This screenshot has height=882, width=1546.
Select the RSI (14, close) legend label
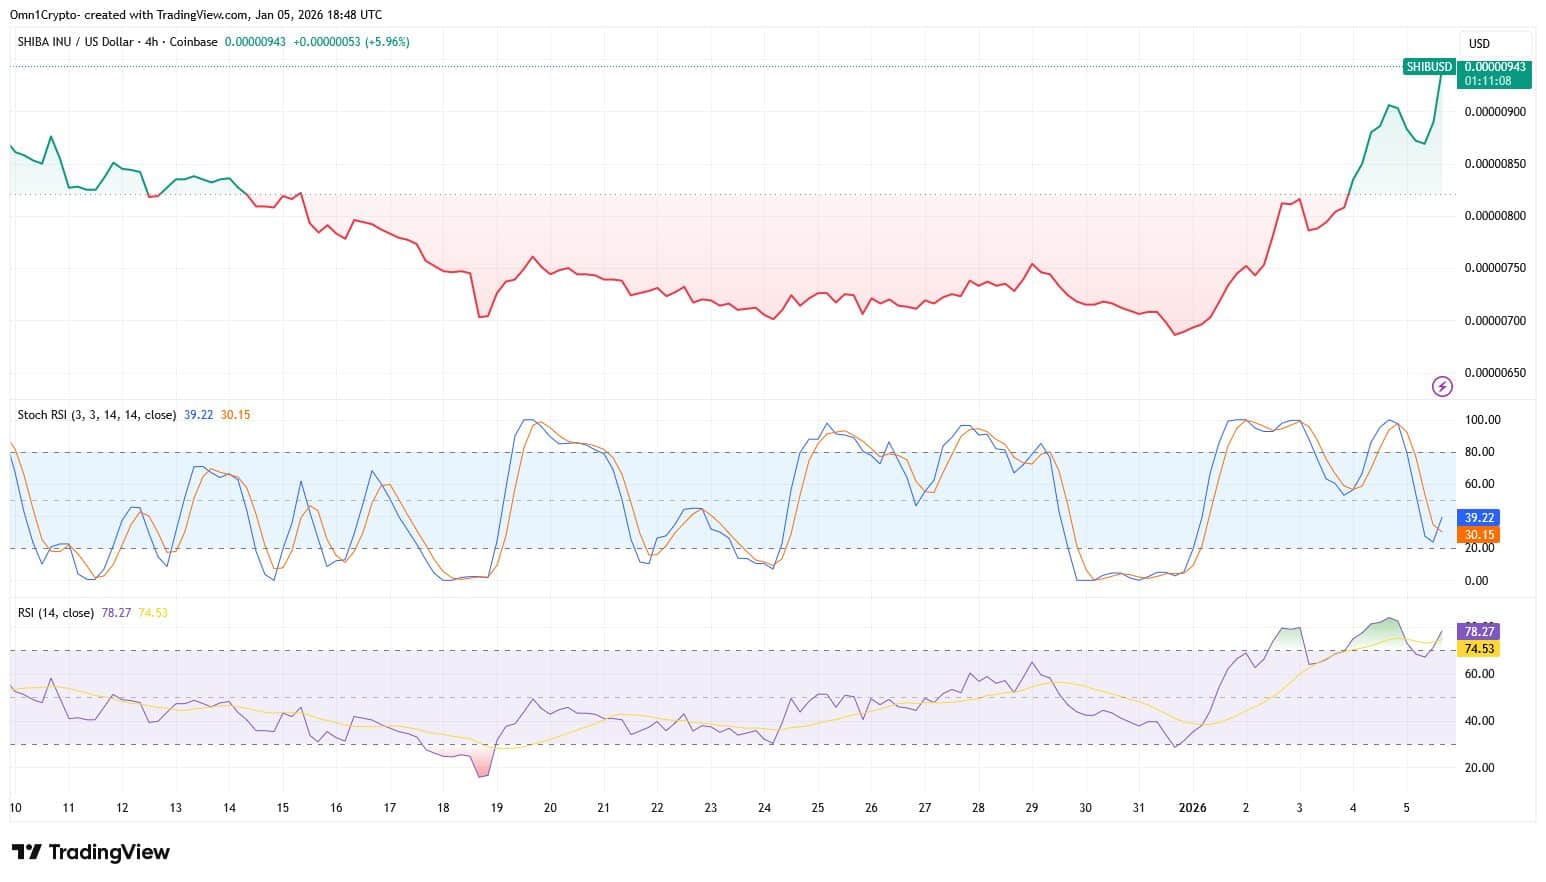pos(56,613)
